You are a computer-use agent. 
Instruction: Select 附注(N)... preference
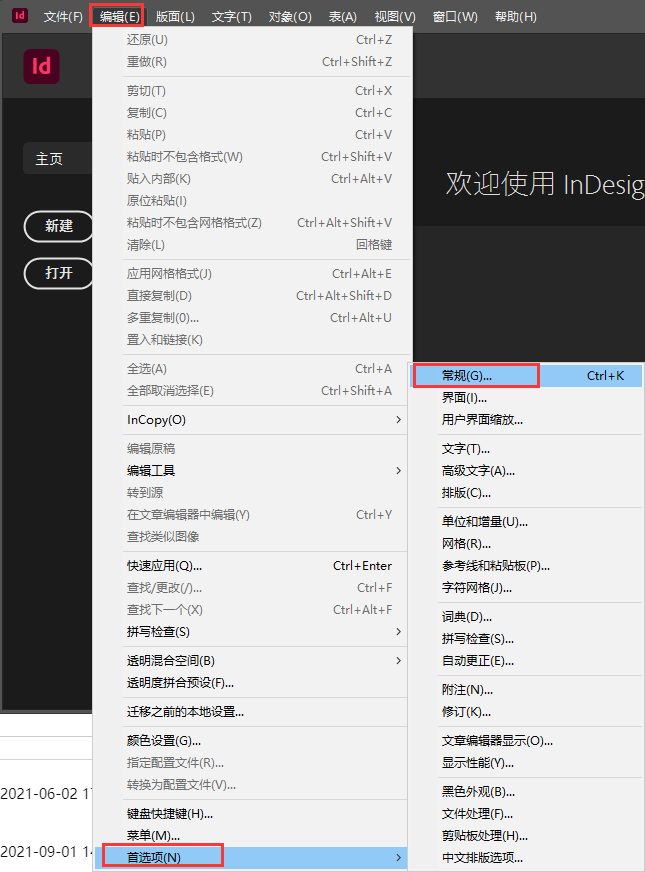526,690
